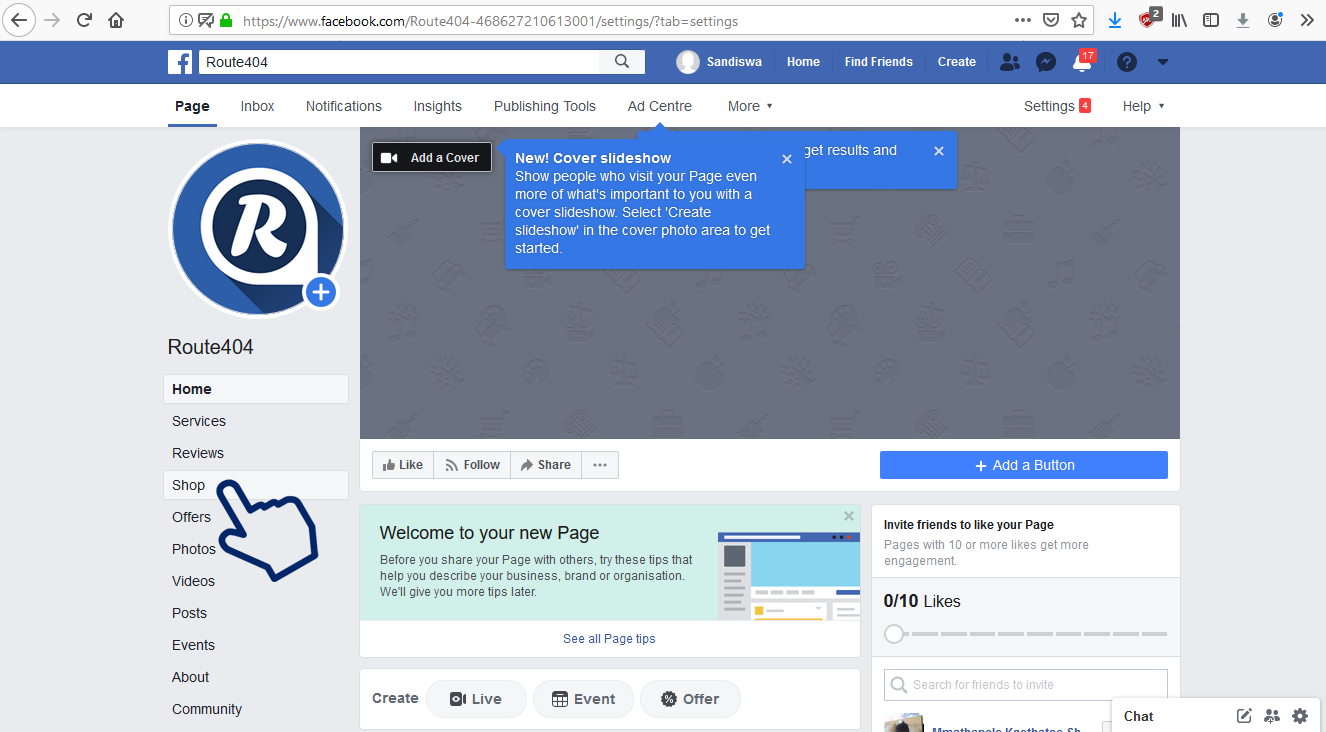Open chat settings gear icon
The image size is (1326, 732).
[x=1300, y=716]
